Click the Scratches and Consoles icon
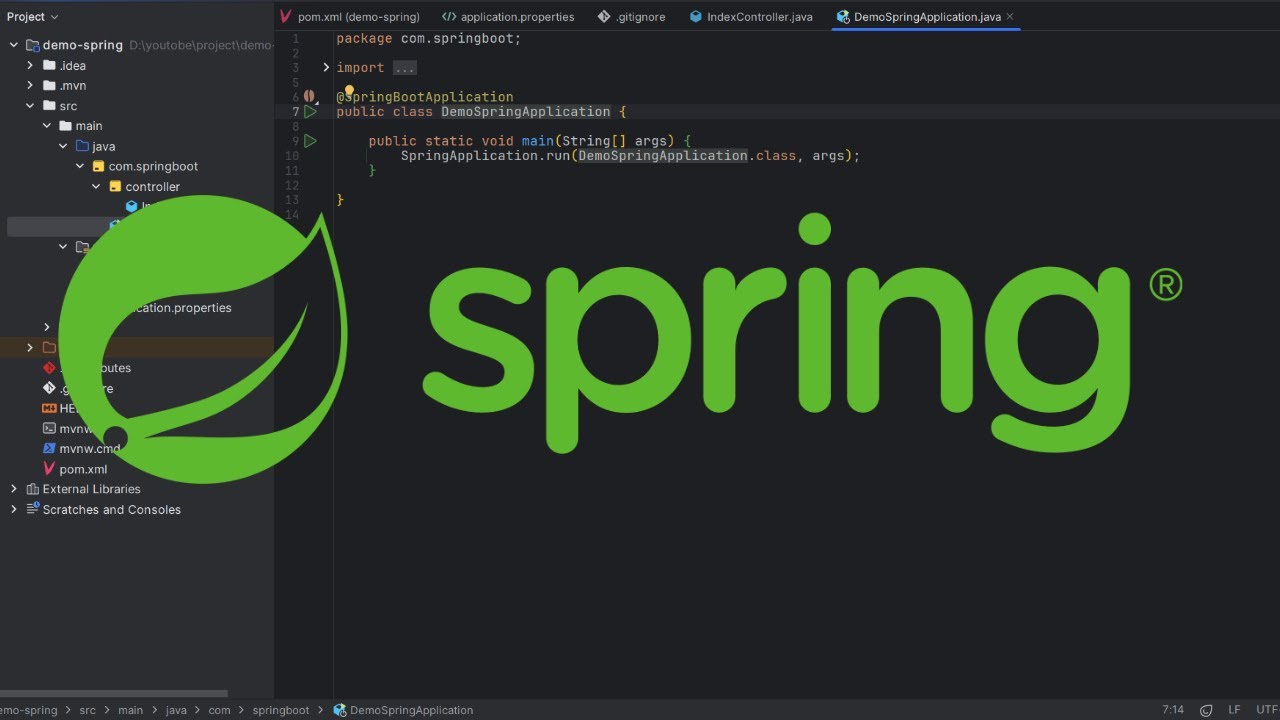This screenshot has width=1280, height=720. tap(32, 509)
